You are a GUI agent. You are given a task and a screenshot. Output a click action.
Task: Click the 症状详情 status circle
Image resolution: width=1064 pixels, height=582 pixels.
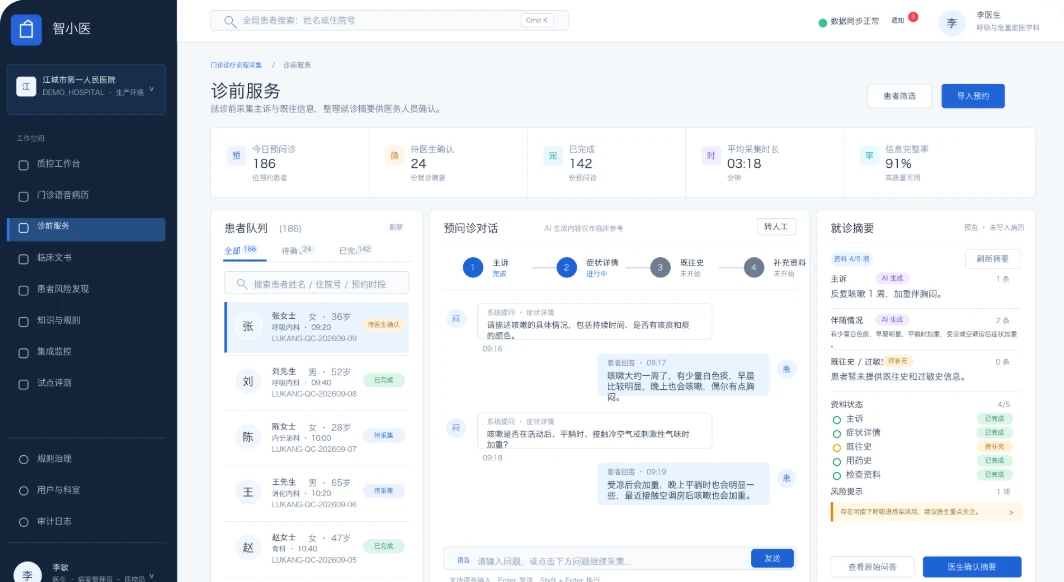[837, 433]
